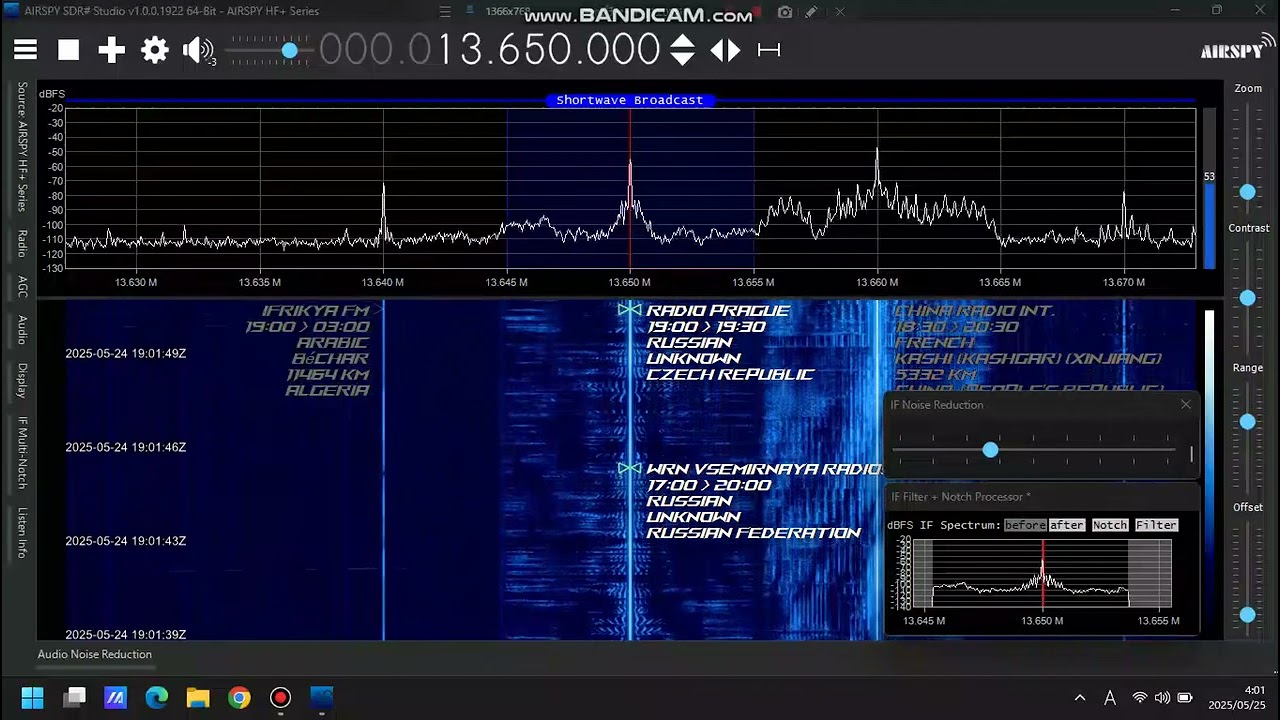
Task: Mute audio using the speaker icon
Action: pyautogui.click(x=199, y=50)
